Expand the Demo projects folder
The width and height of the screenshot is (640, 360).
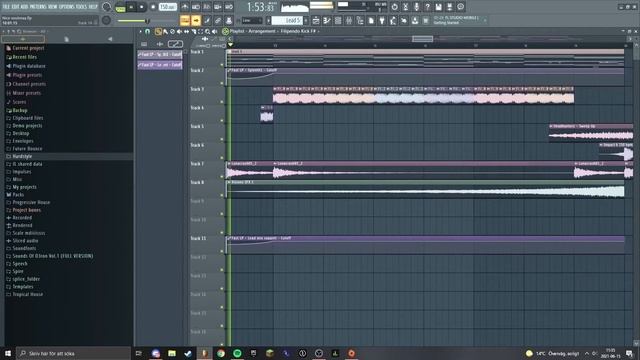pos(27,126)
